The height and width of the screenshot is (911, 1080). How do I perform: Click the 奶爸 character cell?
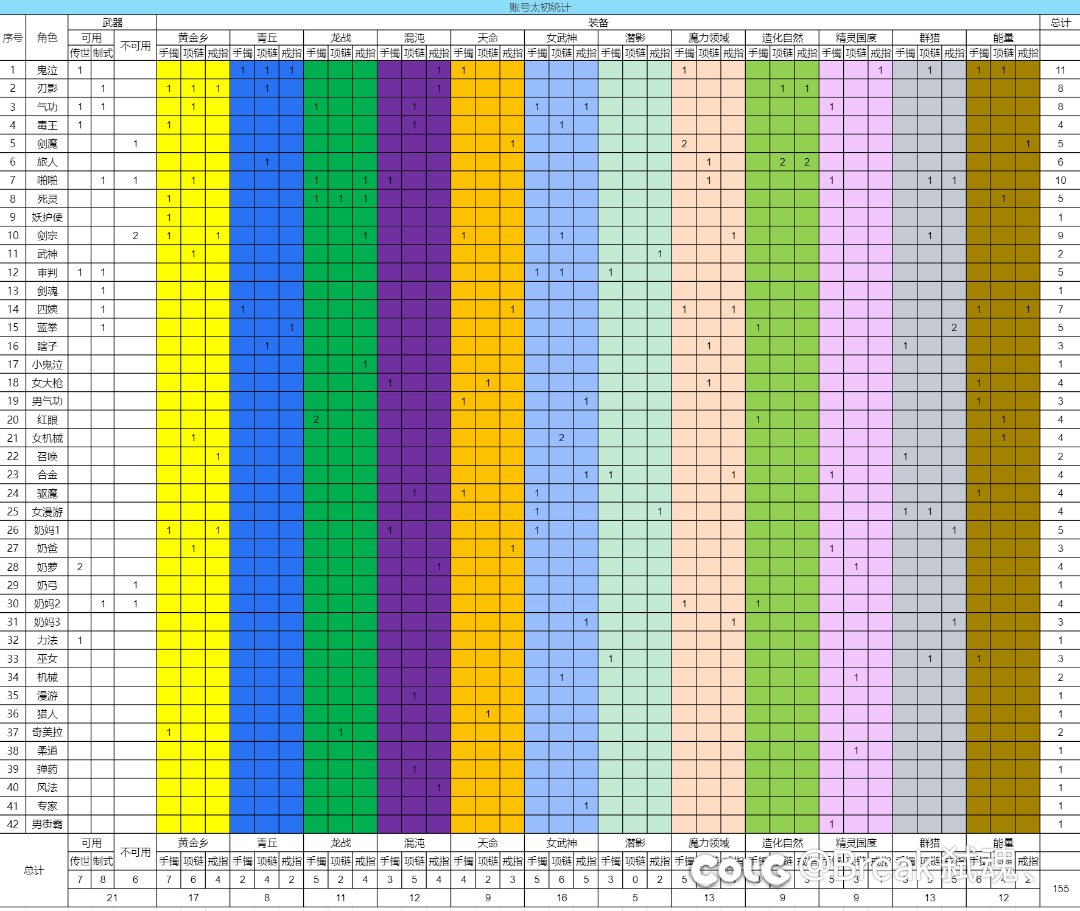click(x=47, y=548)
